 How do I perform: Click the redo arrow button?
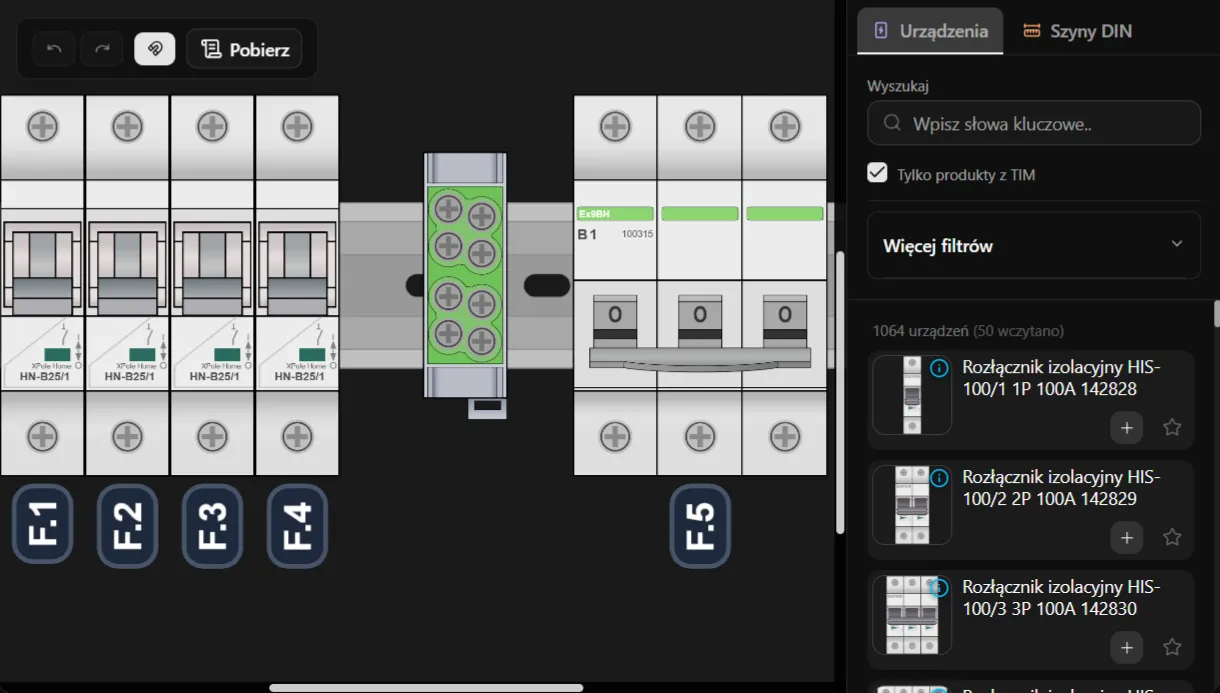(102, 48)
